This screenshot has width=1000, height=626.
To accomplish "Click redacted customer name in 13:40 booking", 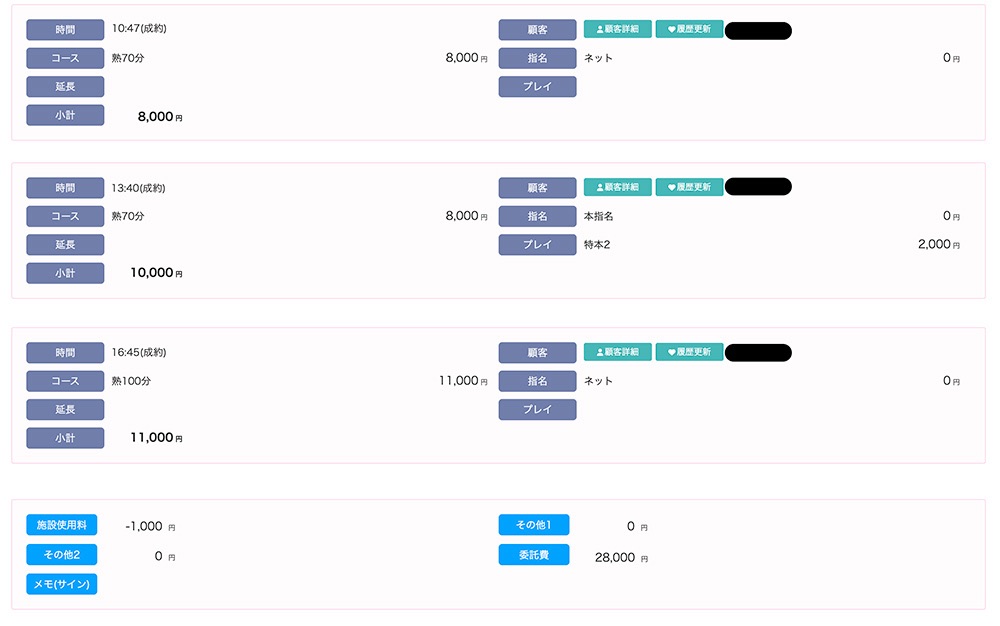I will (758, 187).
